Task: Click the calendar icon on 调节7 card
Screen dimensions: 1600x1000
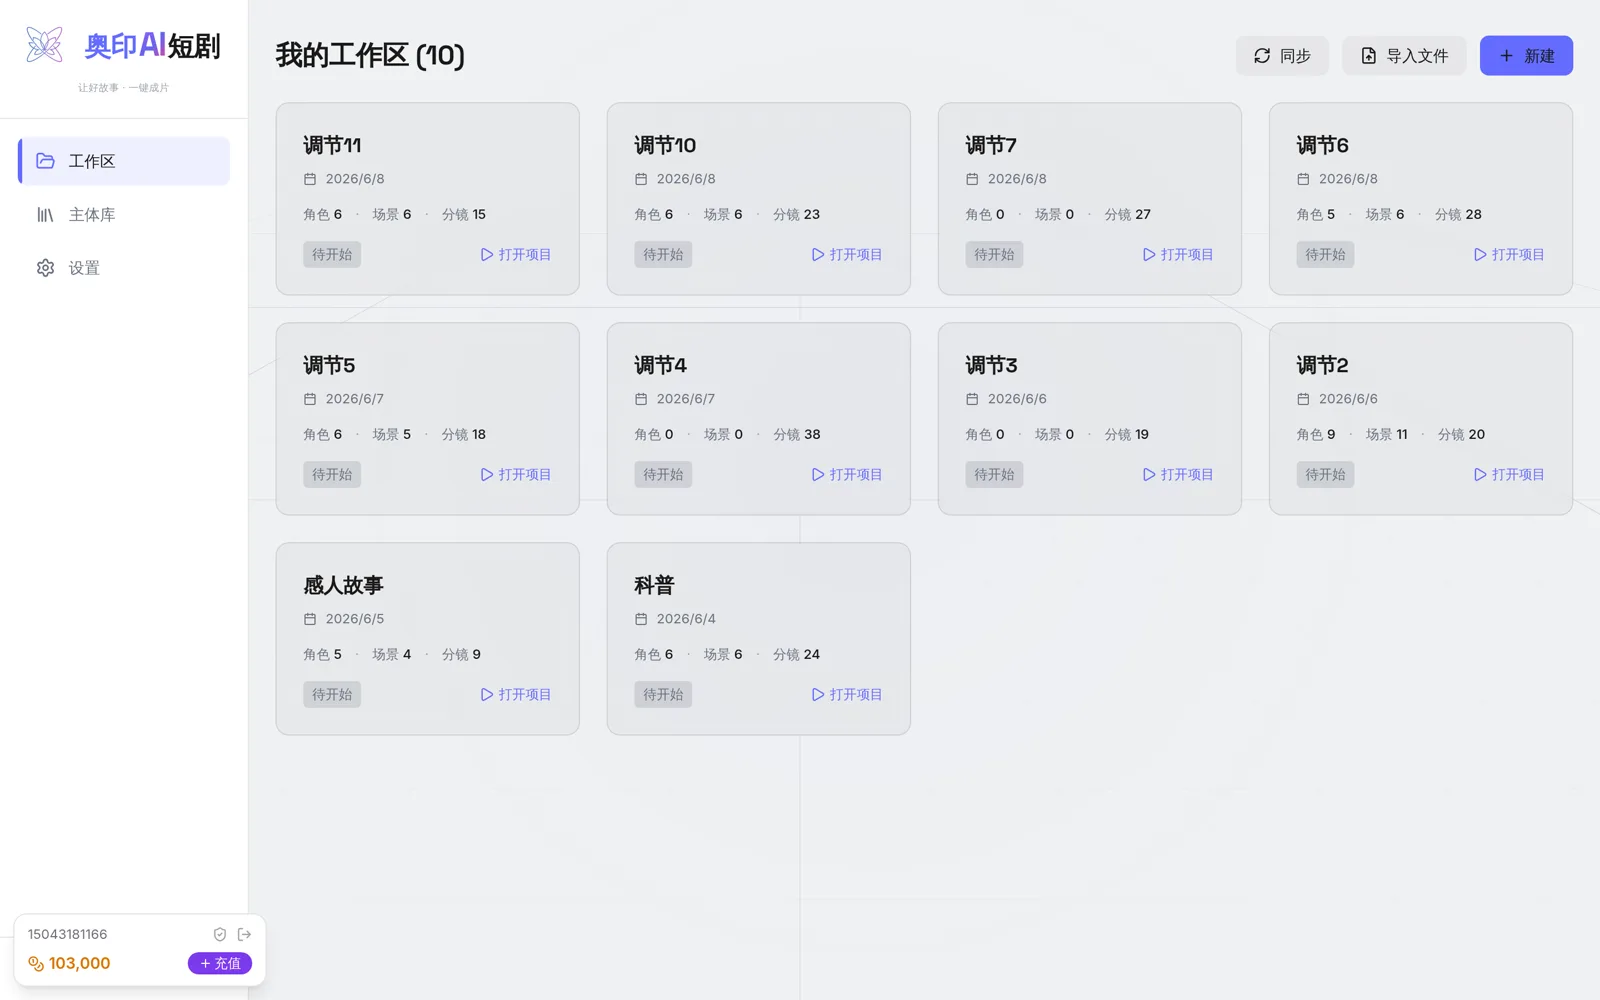Action: click(x=972, y=179)
